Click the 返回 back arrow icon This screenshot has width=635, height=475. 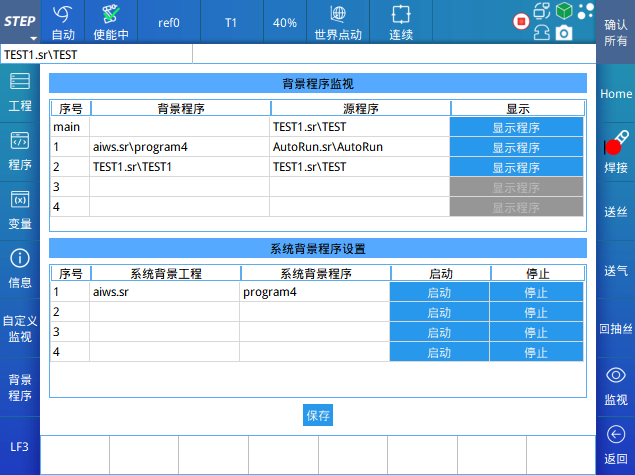[616, 444]
